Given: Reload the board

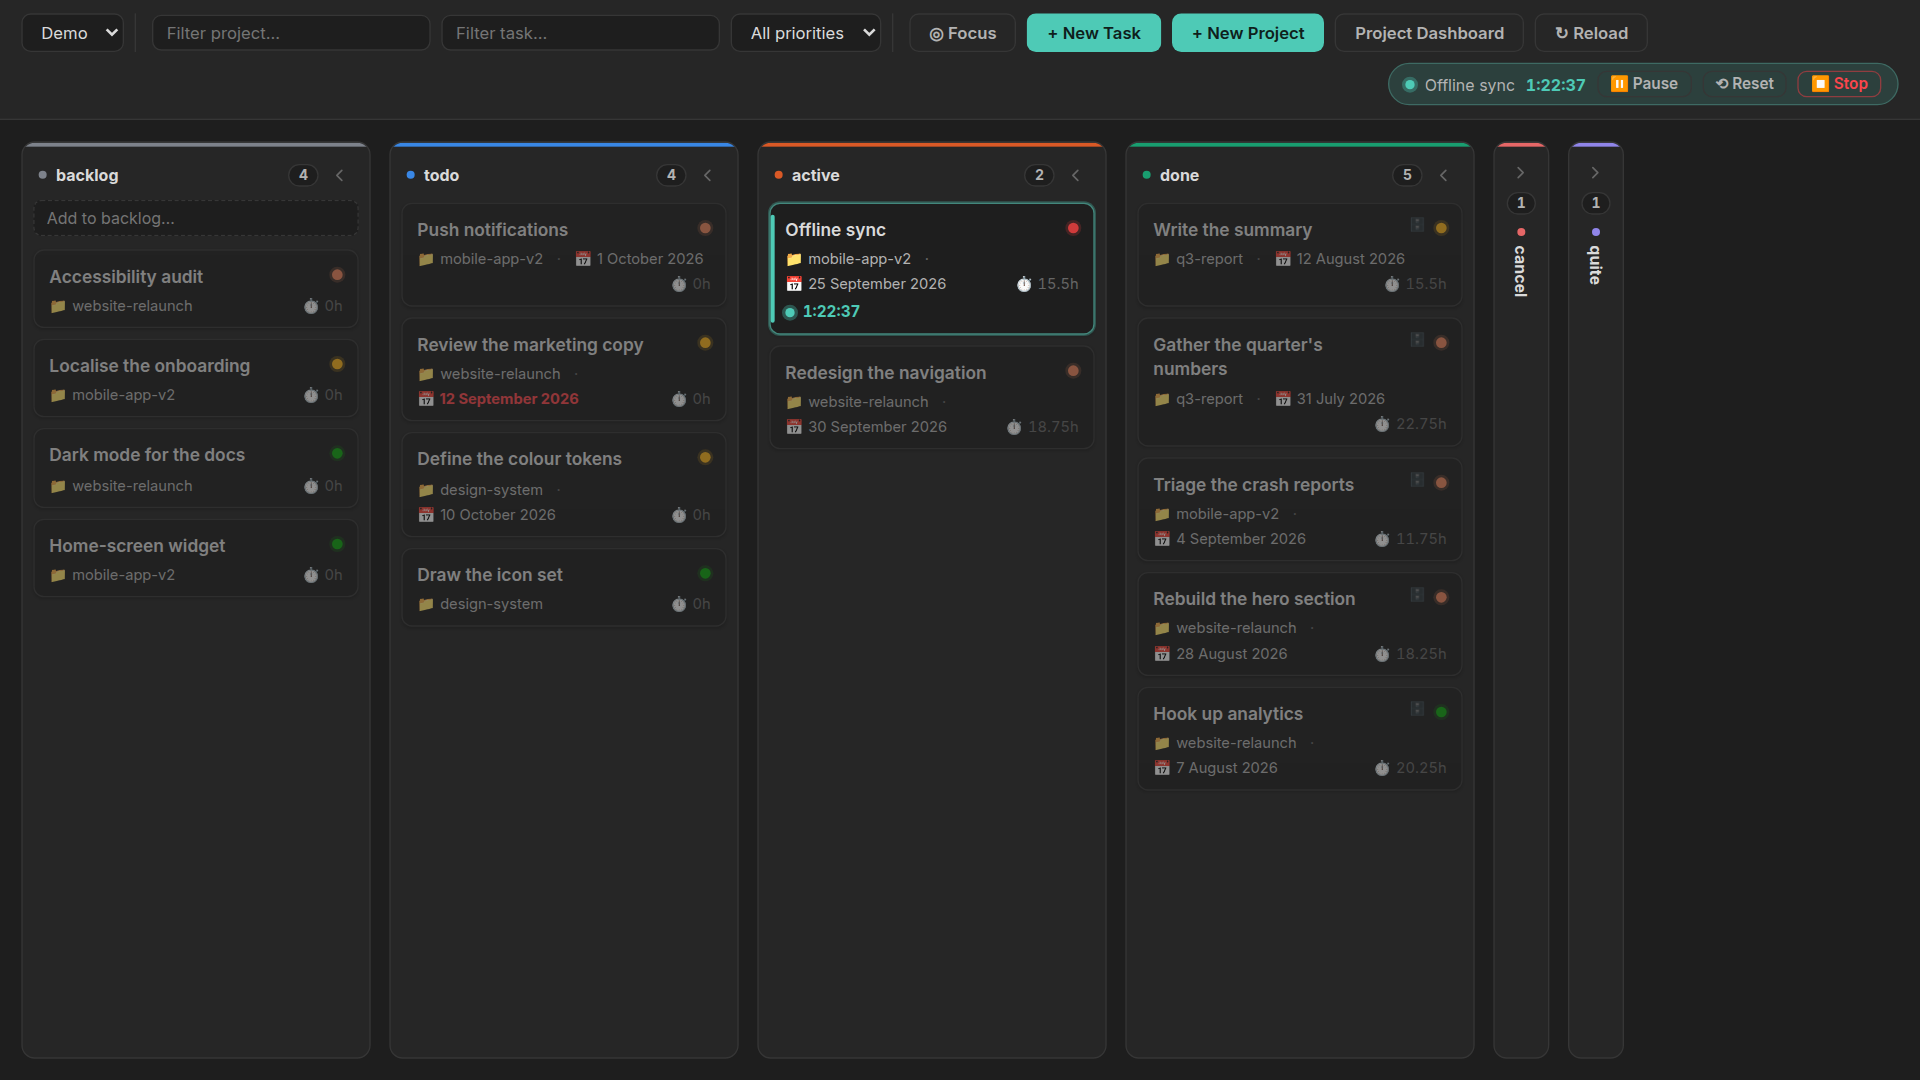Looking at the screenshot, I should (1591, 33).
